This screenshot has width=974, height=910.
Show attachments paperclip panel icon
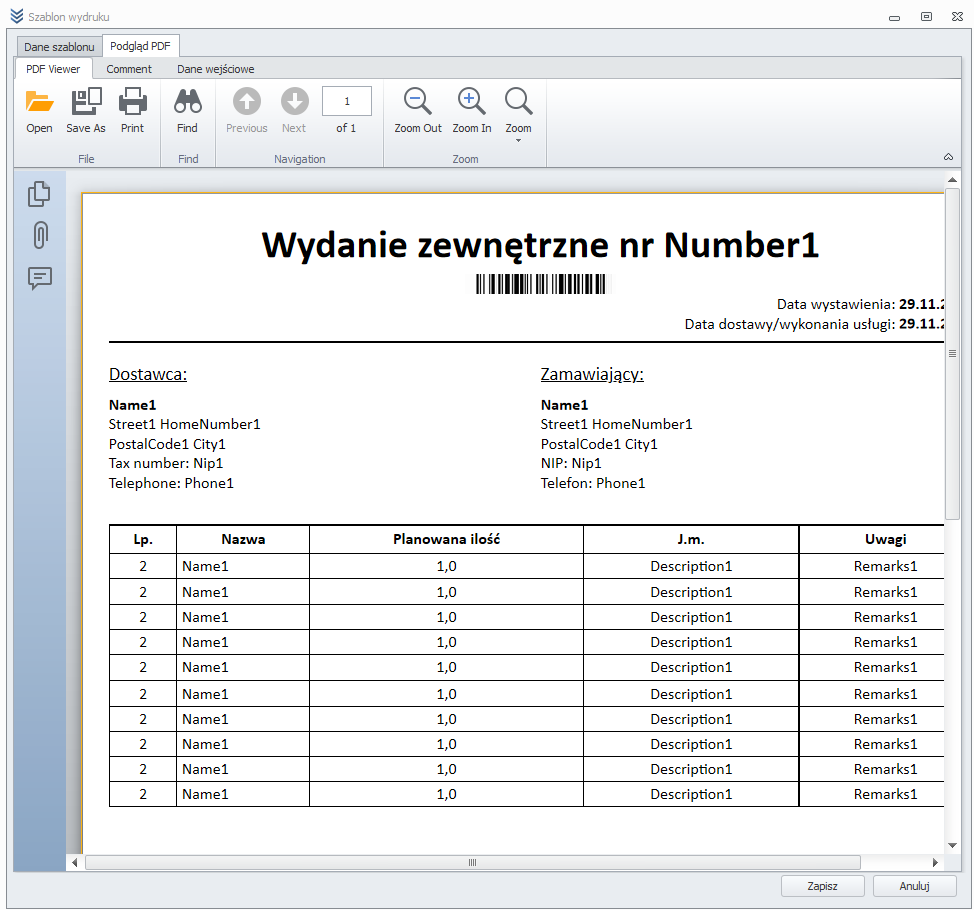(40, 235)
